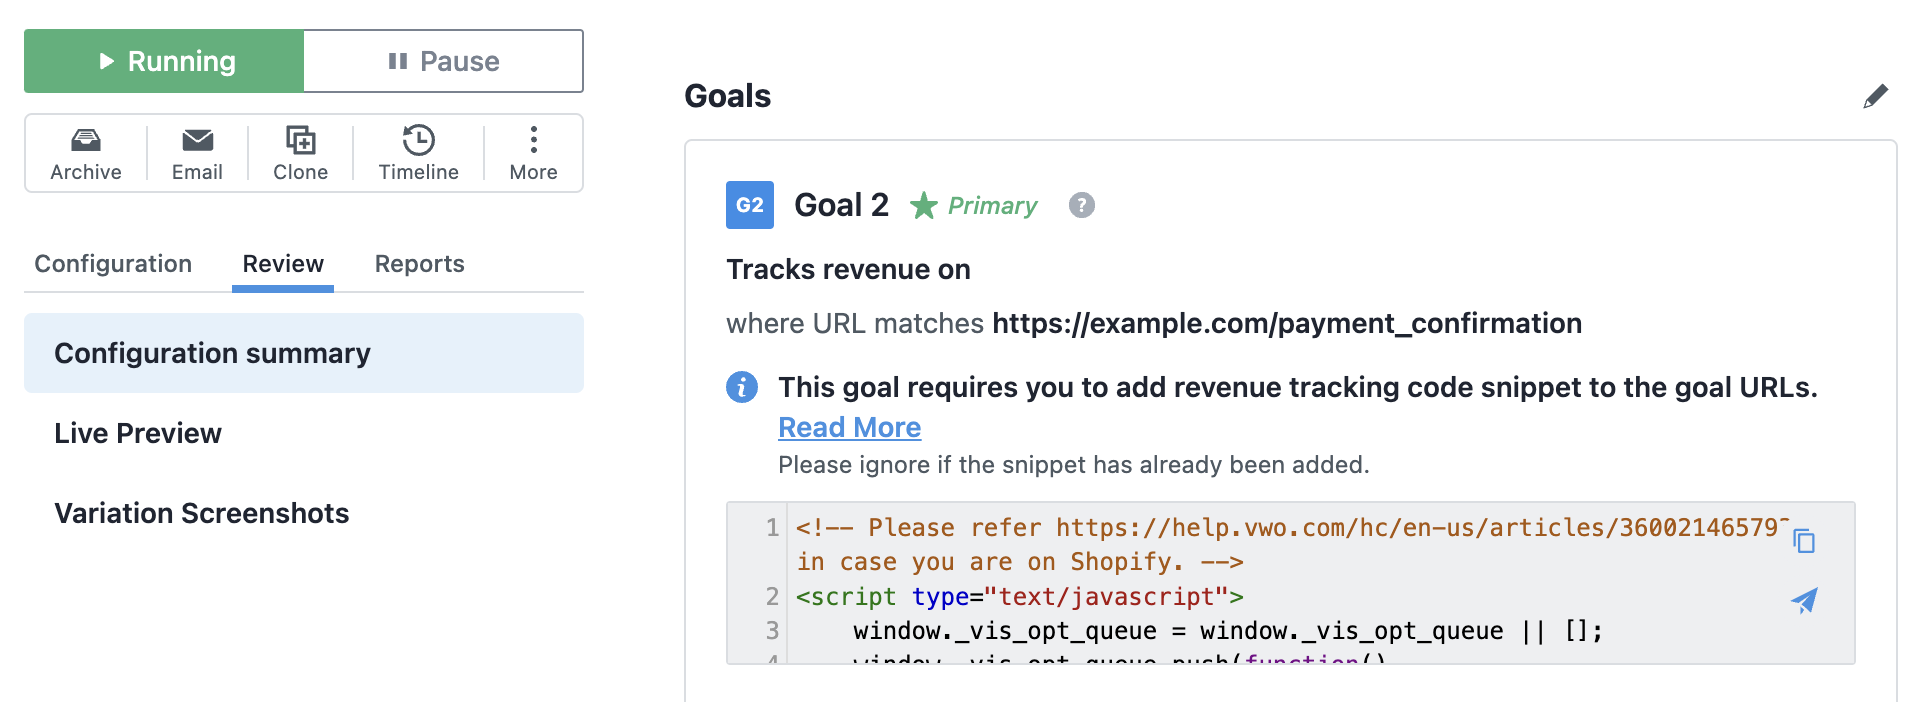
Task: Click the info icon beside goal notice
Action: pyautogui.click(x=742, y=387)
